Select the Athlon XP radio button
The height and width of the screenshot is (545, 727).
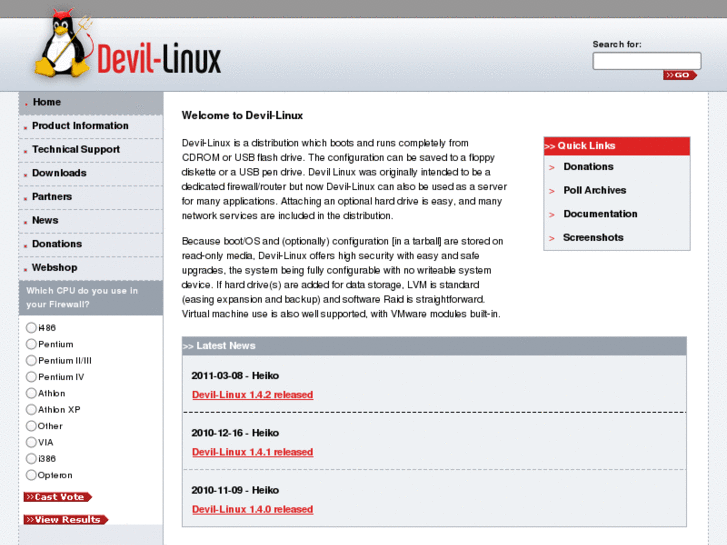point(31,410)
